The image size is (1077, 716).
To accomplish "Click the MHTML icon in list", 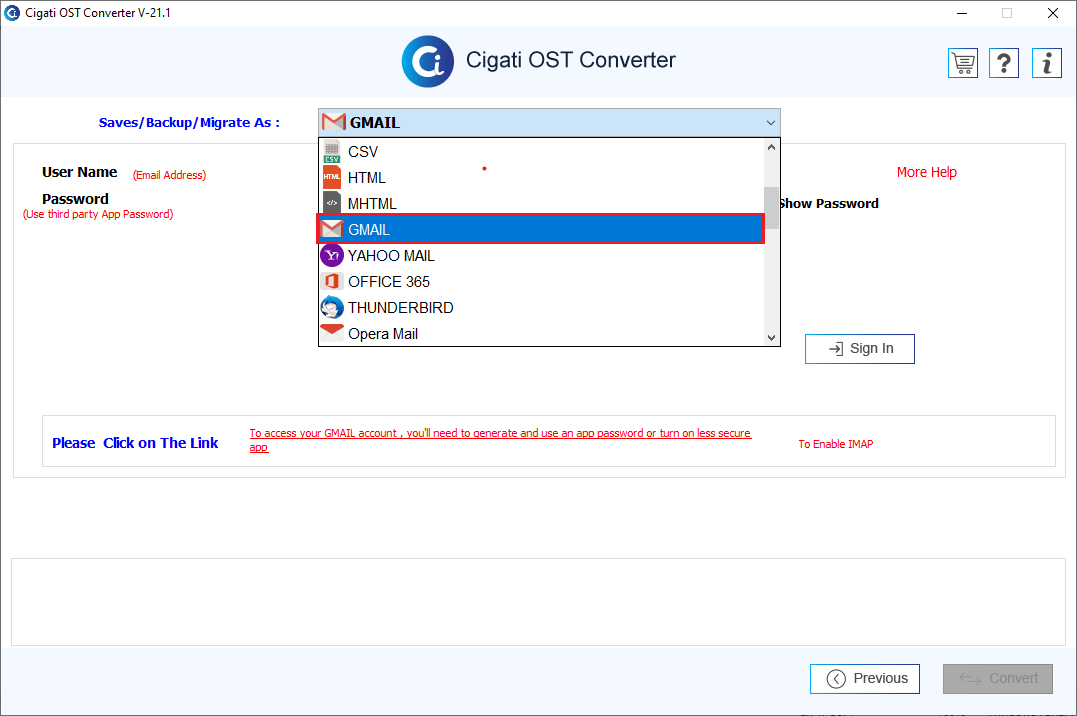I will [x=332, y=203].
